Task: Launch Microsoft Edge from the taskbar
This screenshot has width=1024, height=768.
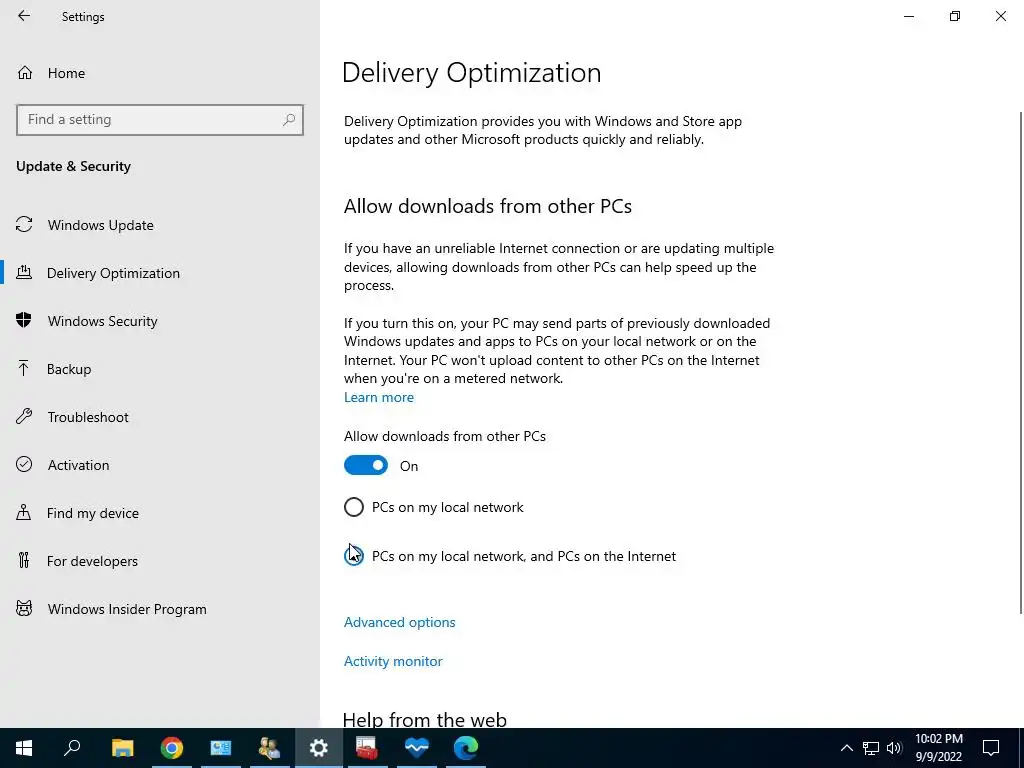Action: 466,748
